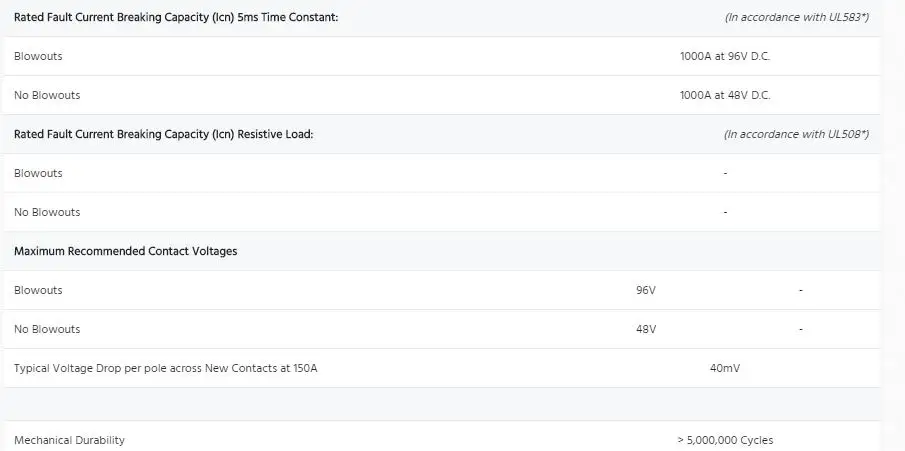Click the dash beside the 96V value

coord(801,290)
